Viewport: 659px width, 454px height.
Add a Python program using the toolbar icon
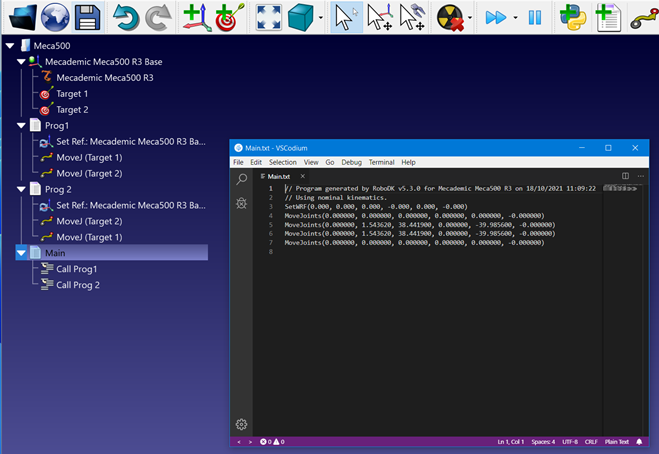(573, 17)
